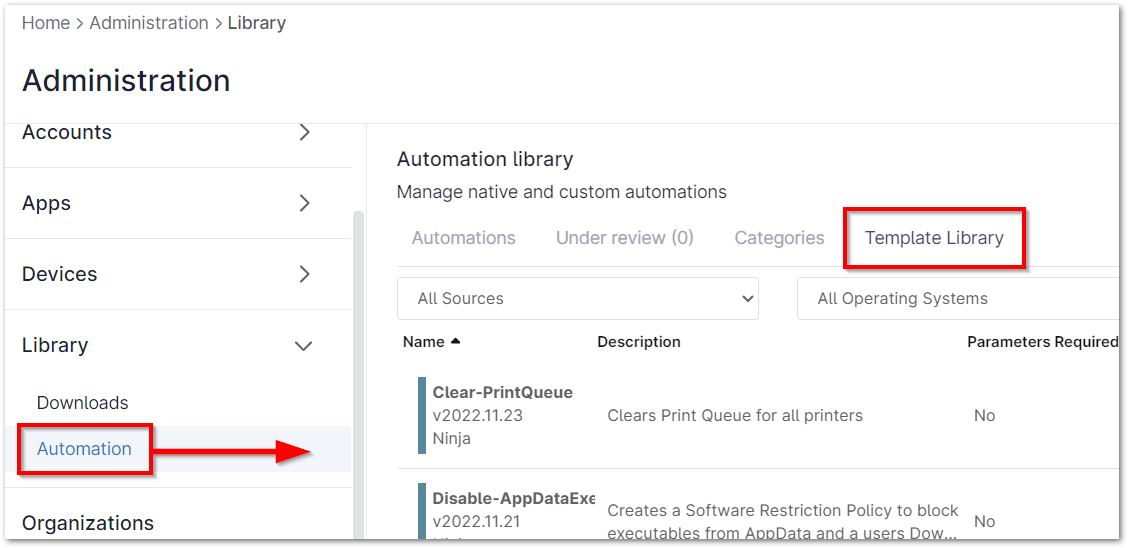Screen dimensions: 1128x548
Task: Click Home in the breadcrumb
Action: (x=46, y=23)
